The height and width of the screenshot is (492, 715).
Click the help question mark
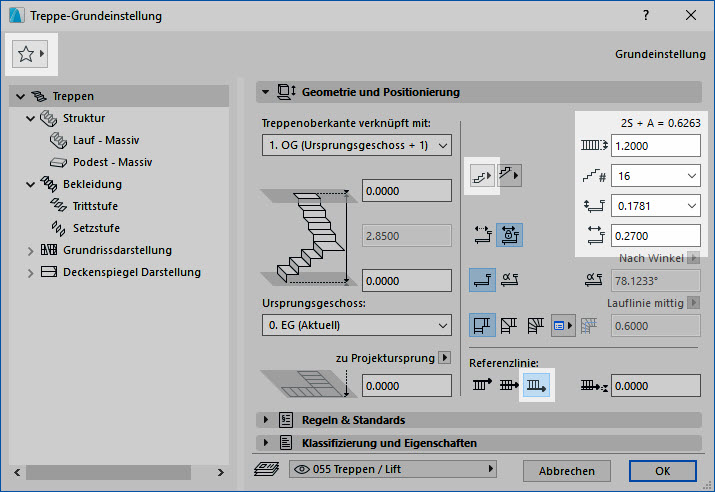[646, 15]
